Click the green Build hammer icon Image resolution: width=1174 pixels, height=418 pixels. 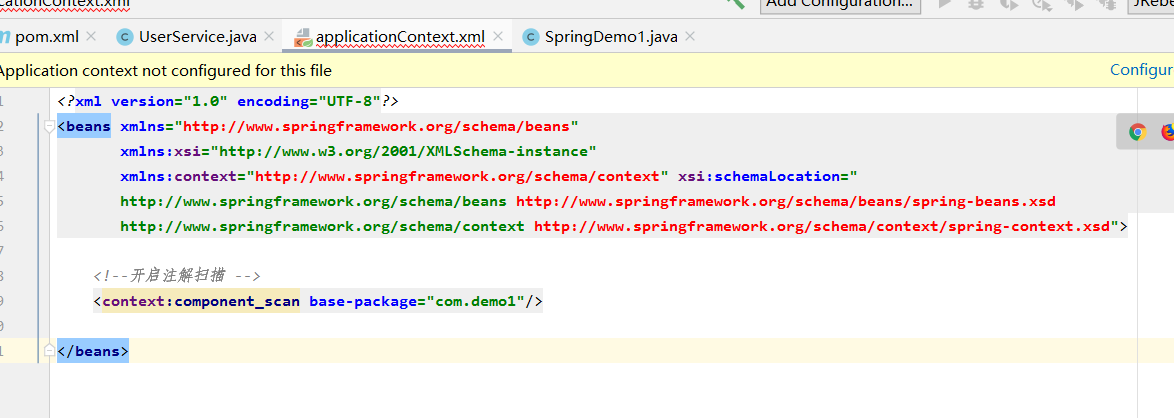pos(735,3)
